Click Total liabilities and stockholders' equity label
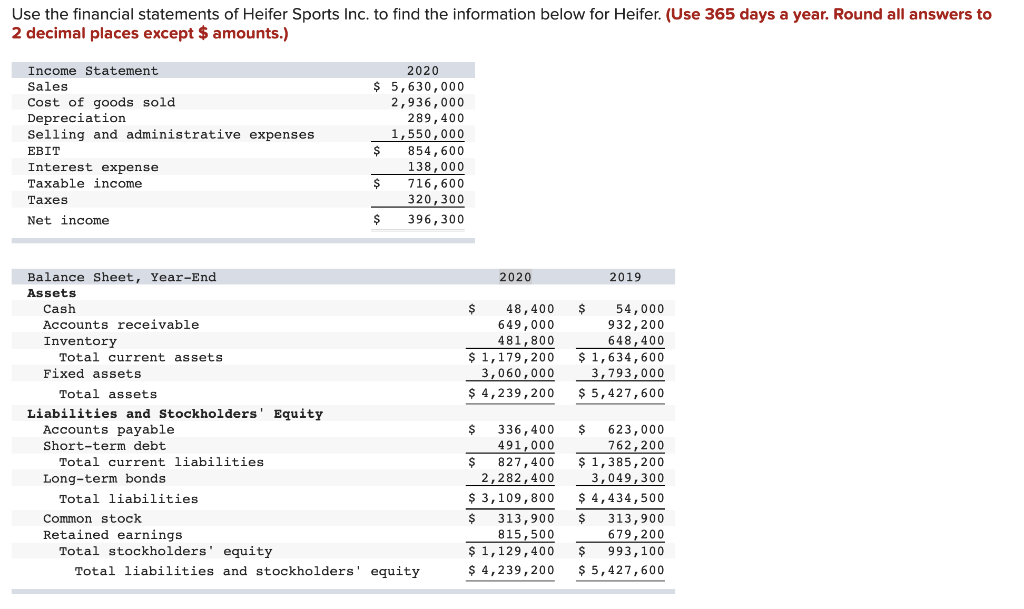Image resolution: width=1024 pixels, height=609 pixels. point(247,571)
